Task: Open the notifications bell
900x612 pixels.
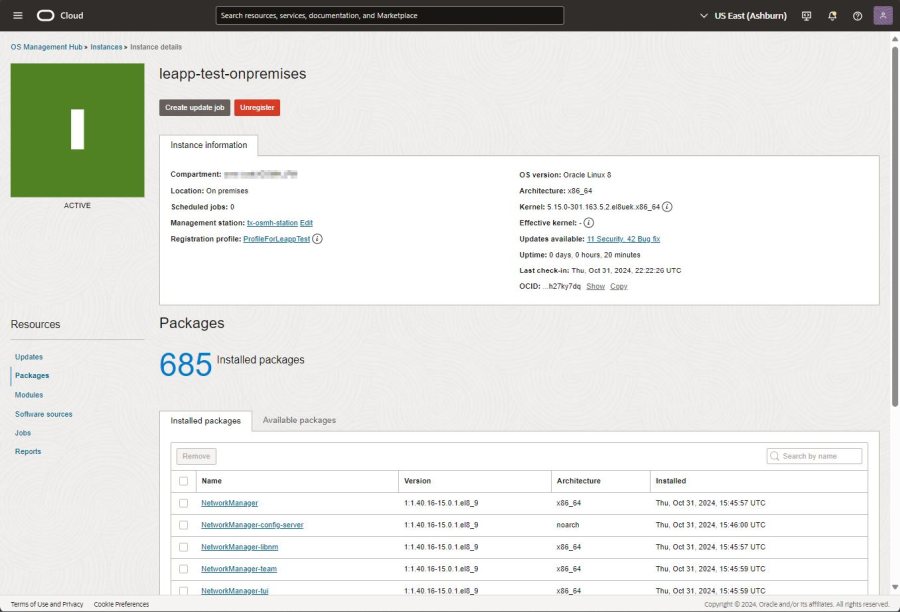Action: coord(832,16)
